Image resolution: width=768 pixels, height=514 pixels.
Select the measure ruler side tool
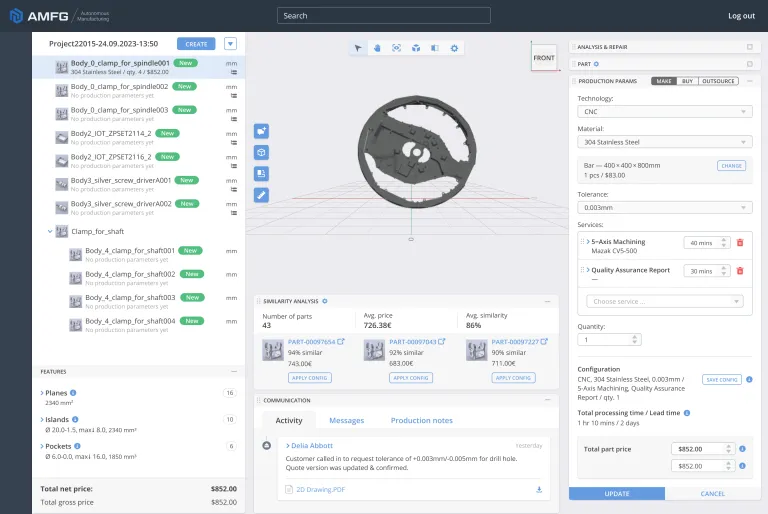(261, 195)
